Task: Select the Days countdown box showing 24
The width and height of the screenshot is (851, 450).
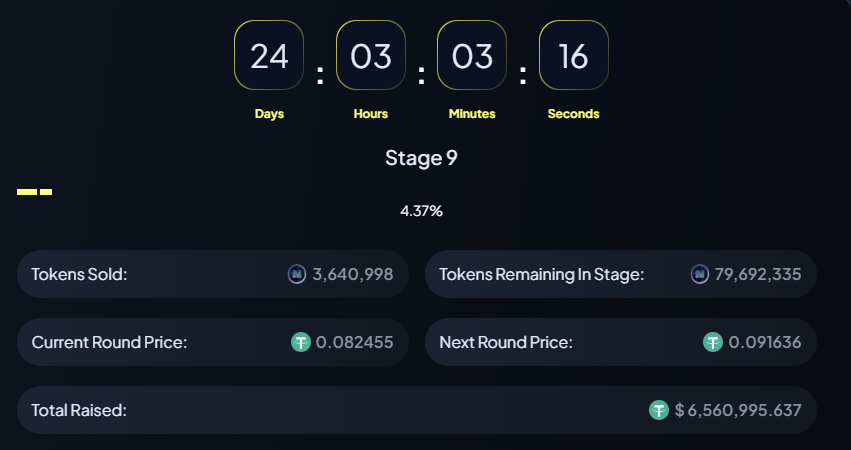Action: (x=269, y=55)
